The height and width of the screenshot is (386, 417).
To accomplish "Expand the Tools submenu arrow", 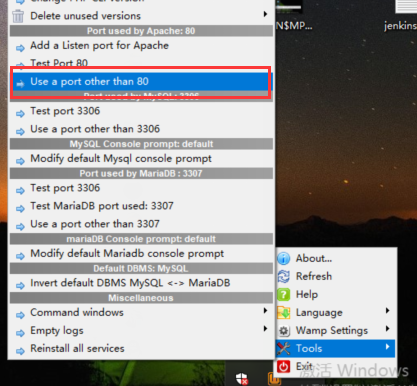I will 387,347.
